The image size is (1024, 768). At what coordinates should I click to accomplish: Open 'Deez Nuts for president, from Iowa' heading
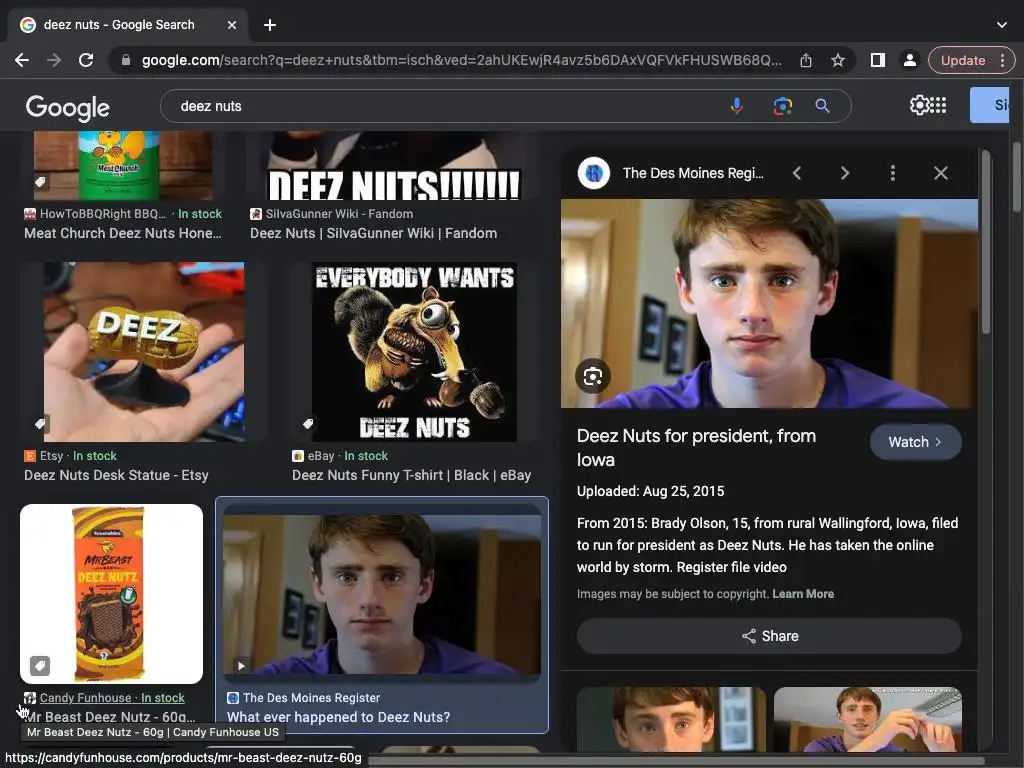click(696, 448)
